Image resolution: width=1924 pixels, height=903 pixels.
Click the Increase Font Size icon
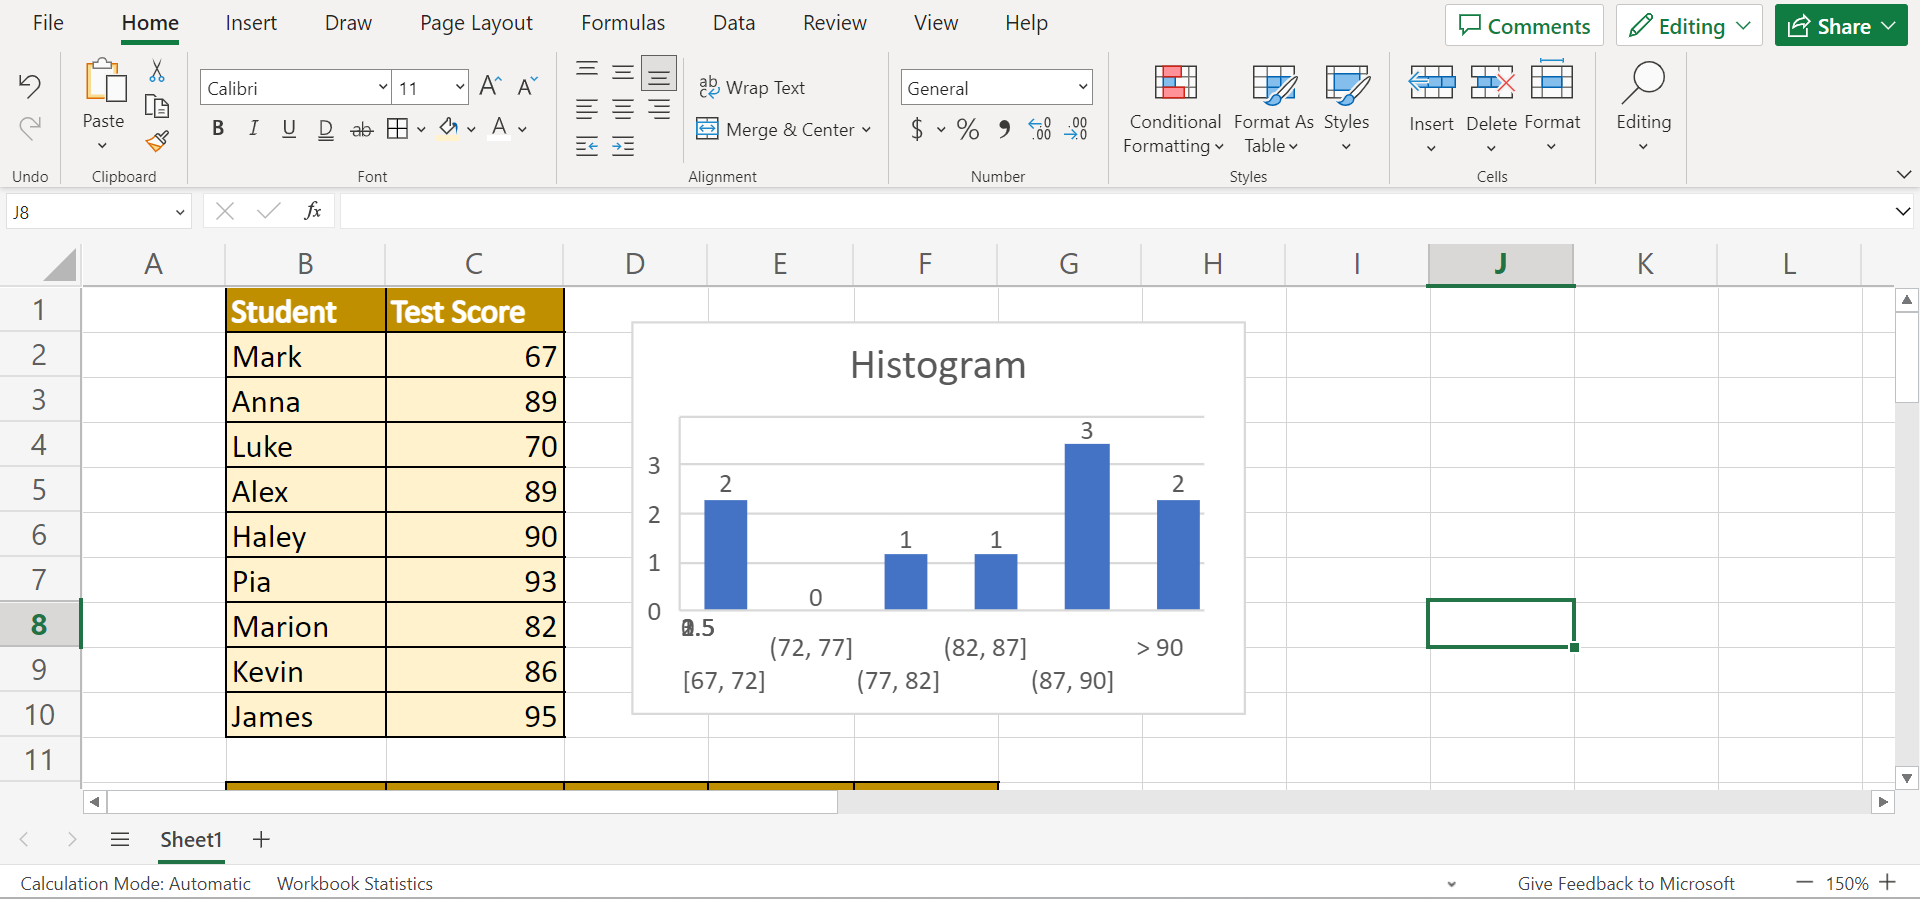(490, 86)
